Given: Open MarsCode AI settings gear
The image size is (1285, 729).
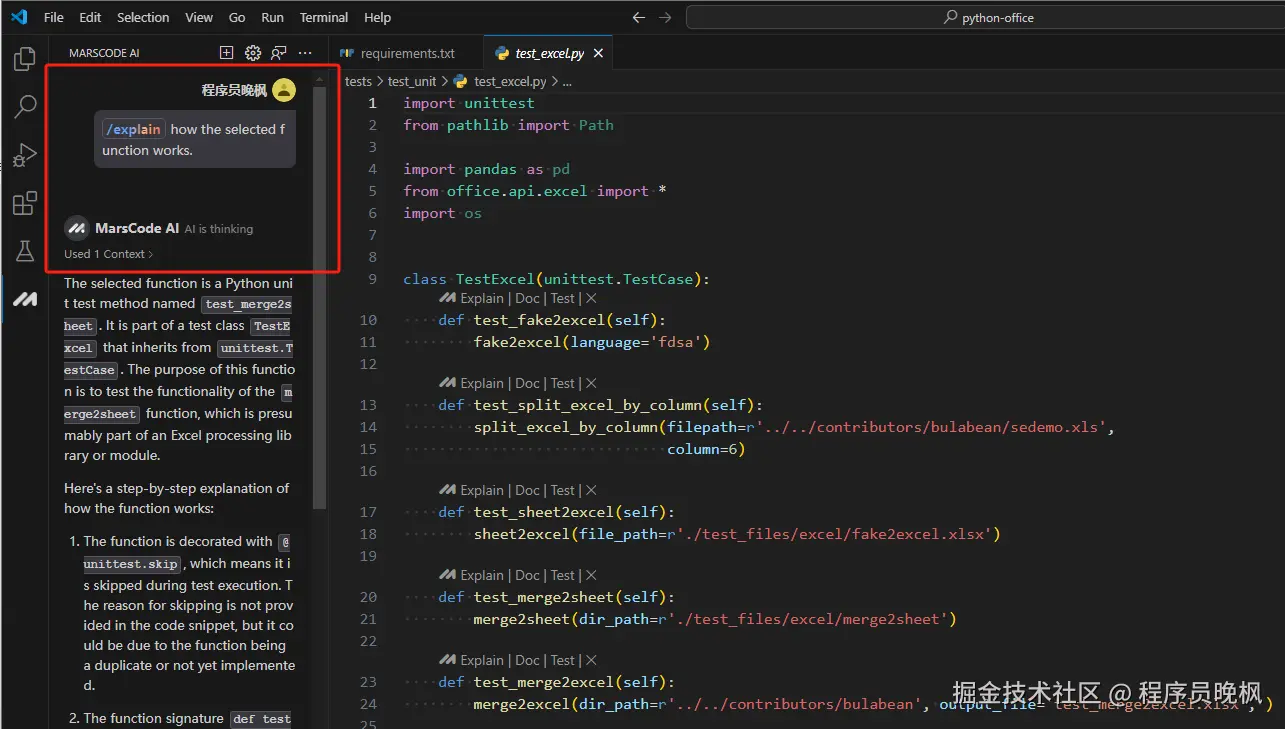Looking at the screenshot, I should (253, 53).
